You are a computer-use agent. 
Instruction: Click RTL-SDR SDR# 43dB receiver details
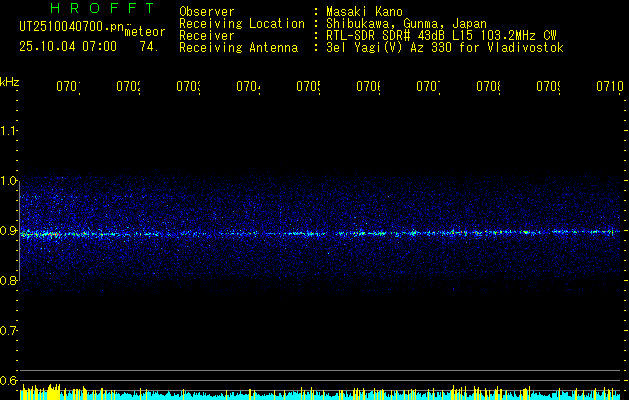(x=441, y=36)
